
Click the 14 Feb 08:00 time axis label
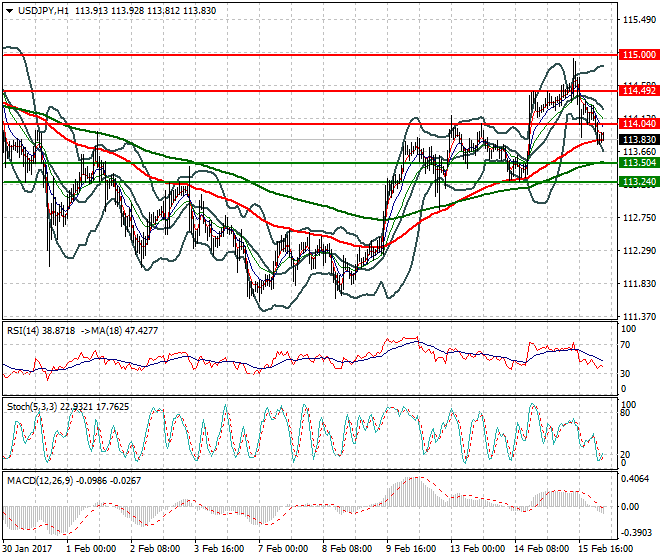(x=541, y=549)
